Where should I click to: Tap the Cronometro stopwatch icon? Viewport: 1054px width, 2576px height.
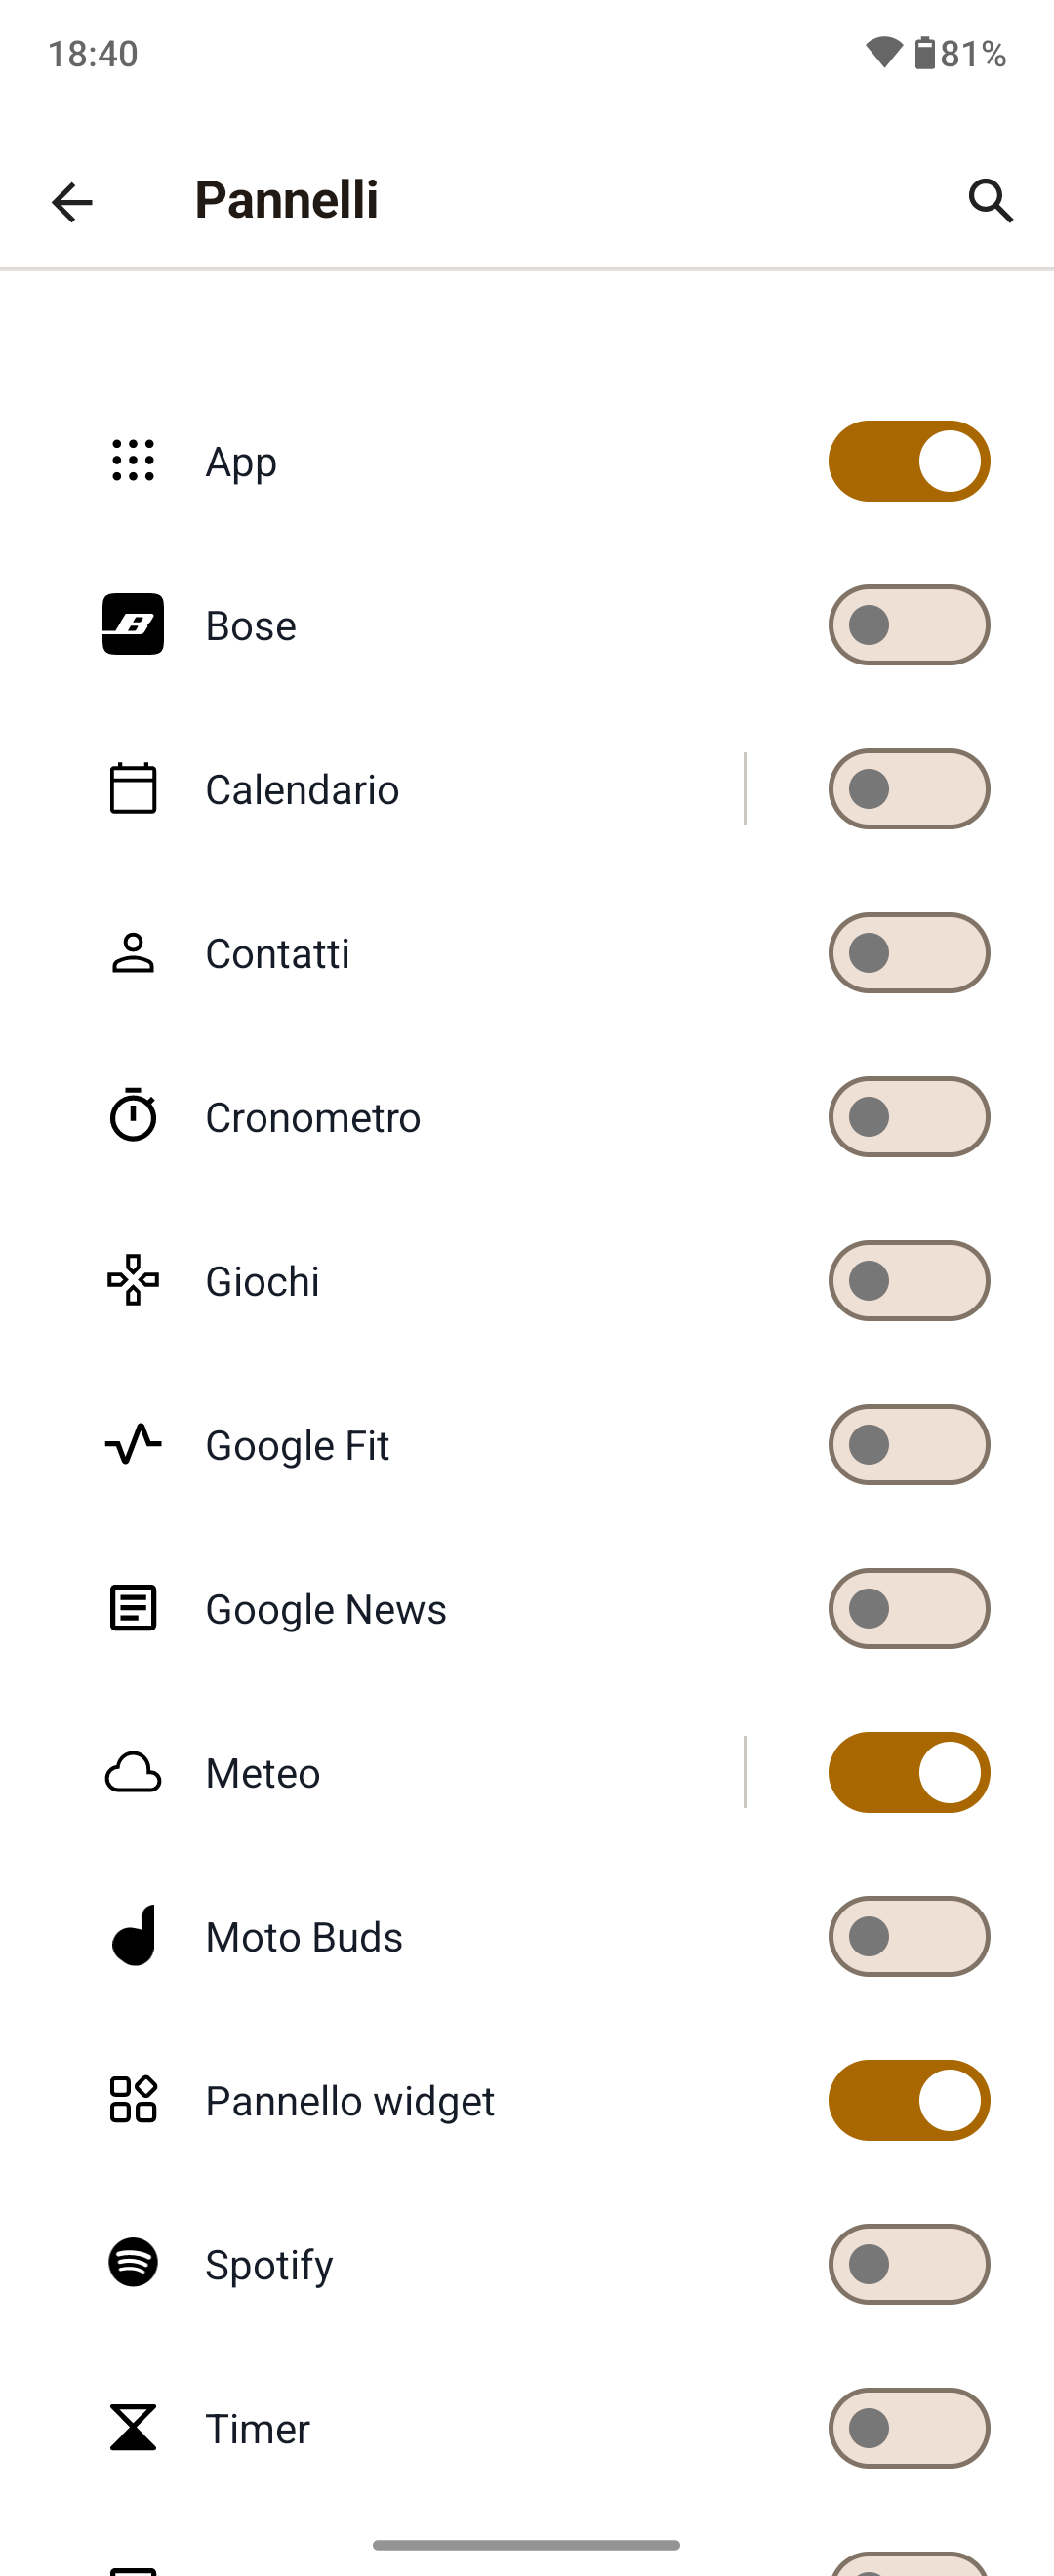point(133,1116)
